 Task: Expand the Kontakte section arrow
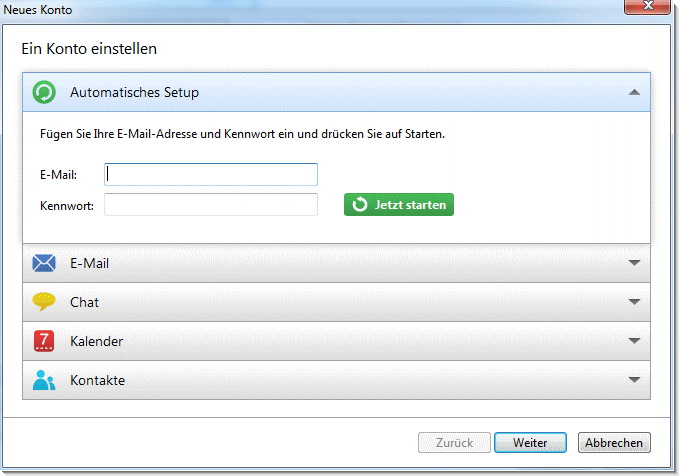coord(634,380)
